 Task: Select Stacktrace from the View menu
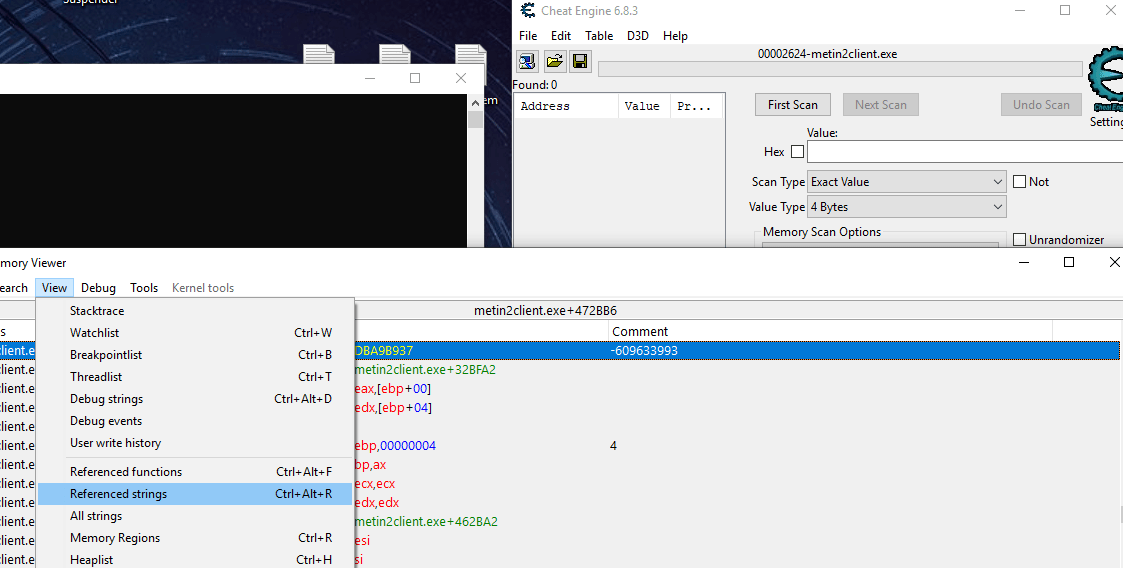pos(195,311)
